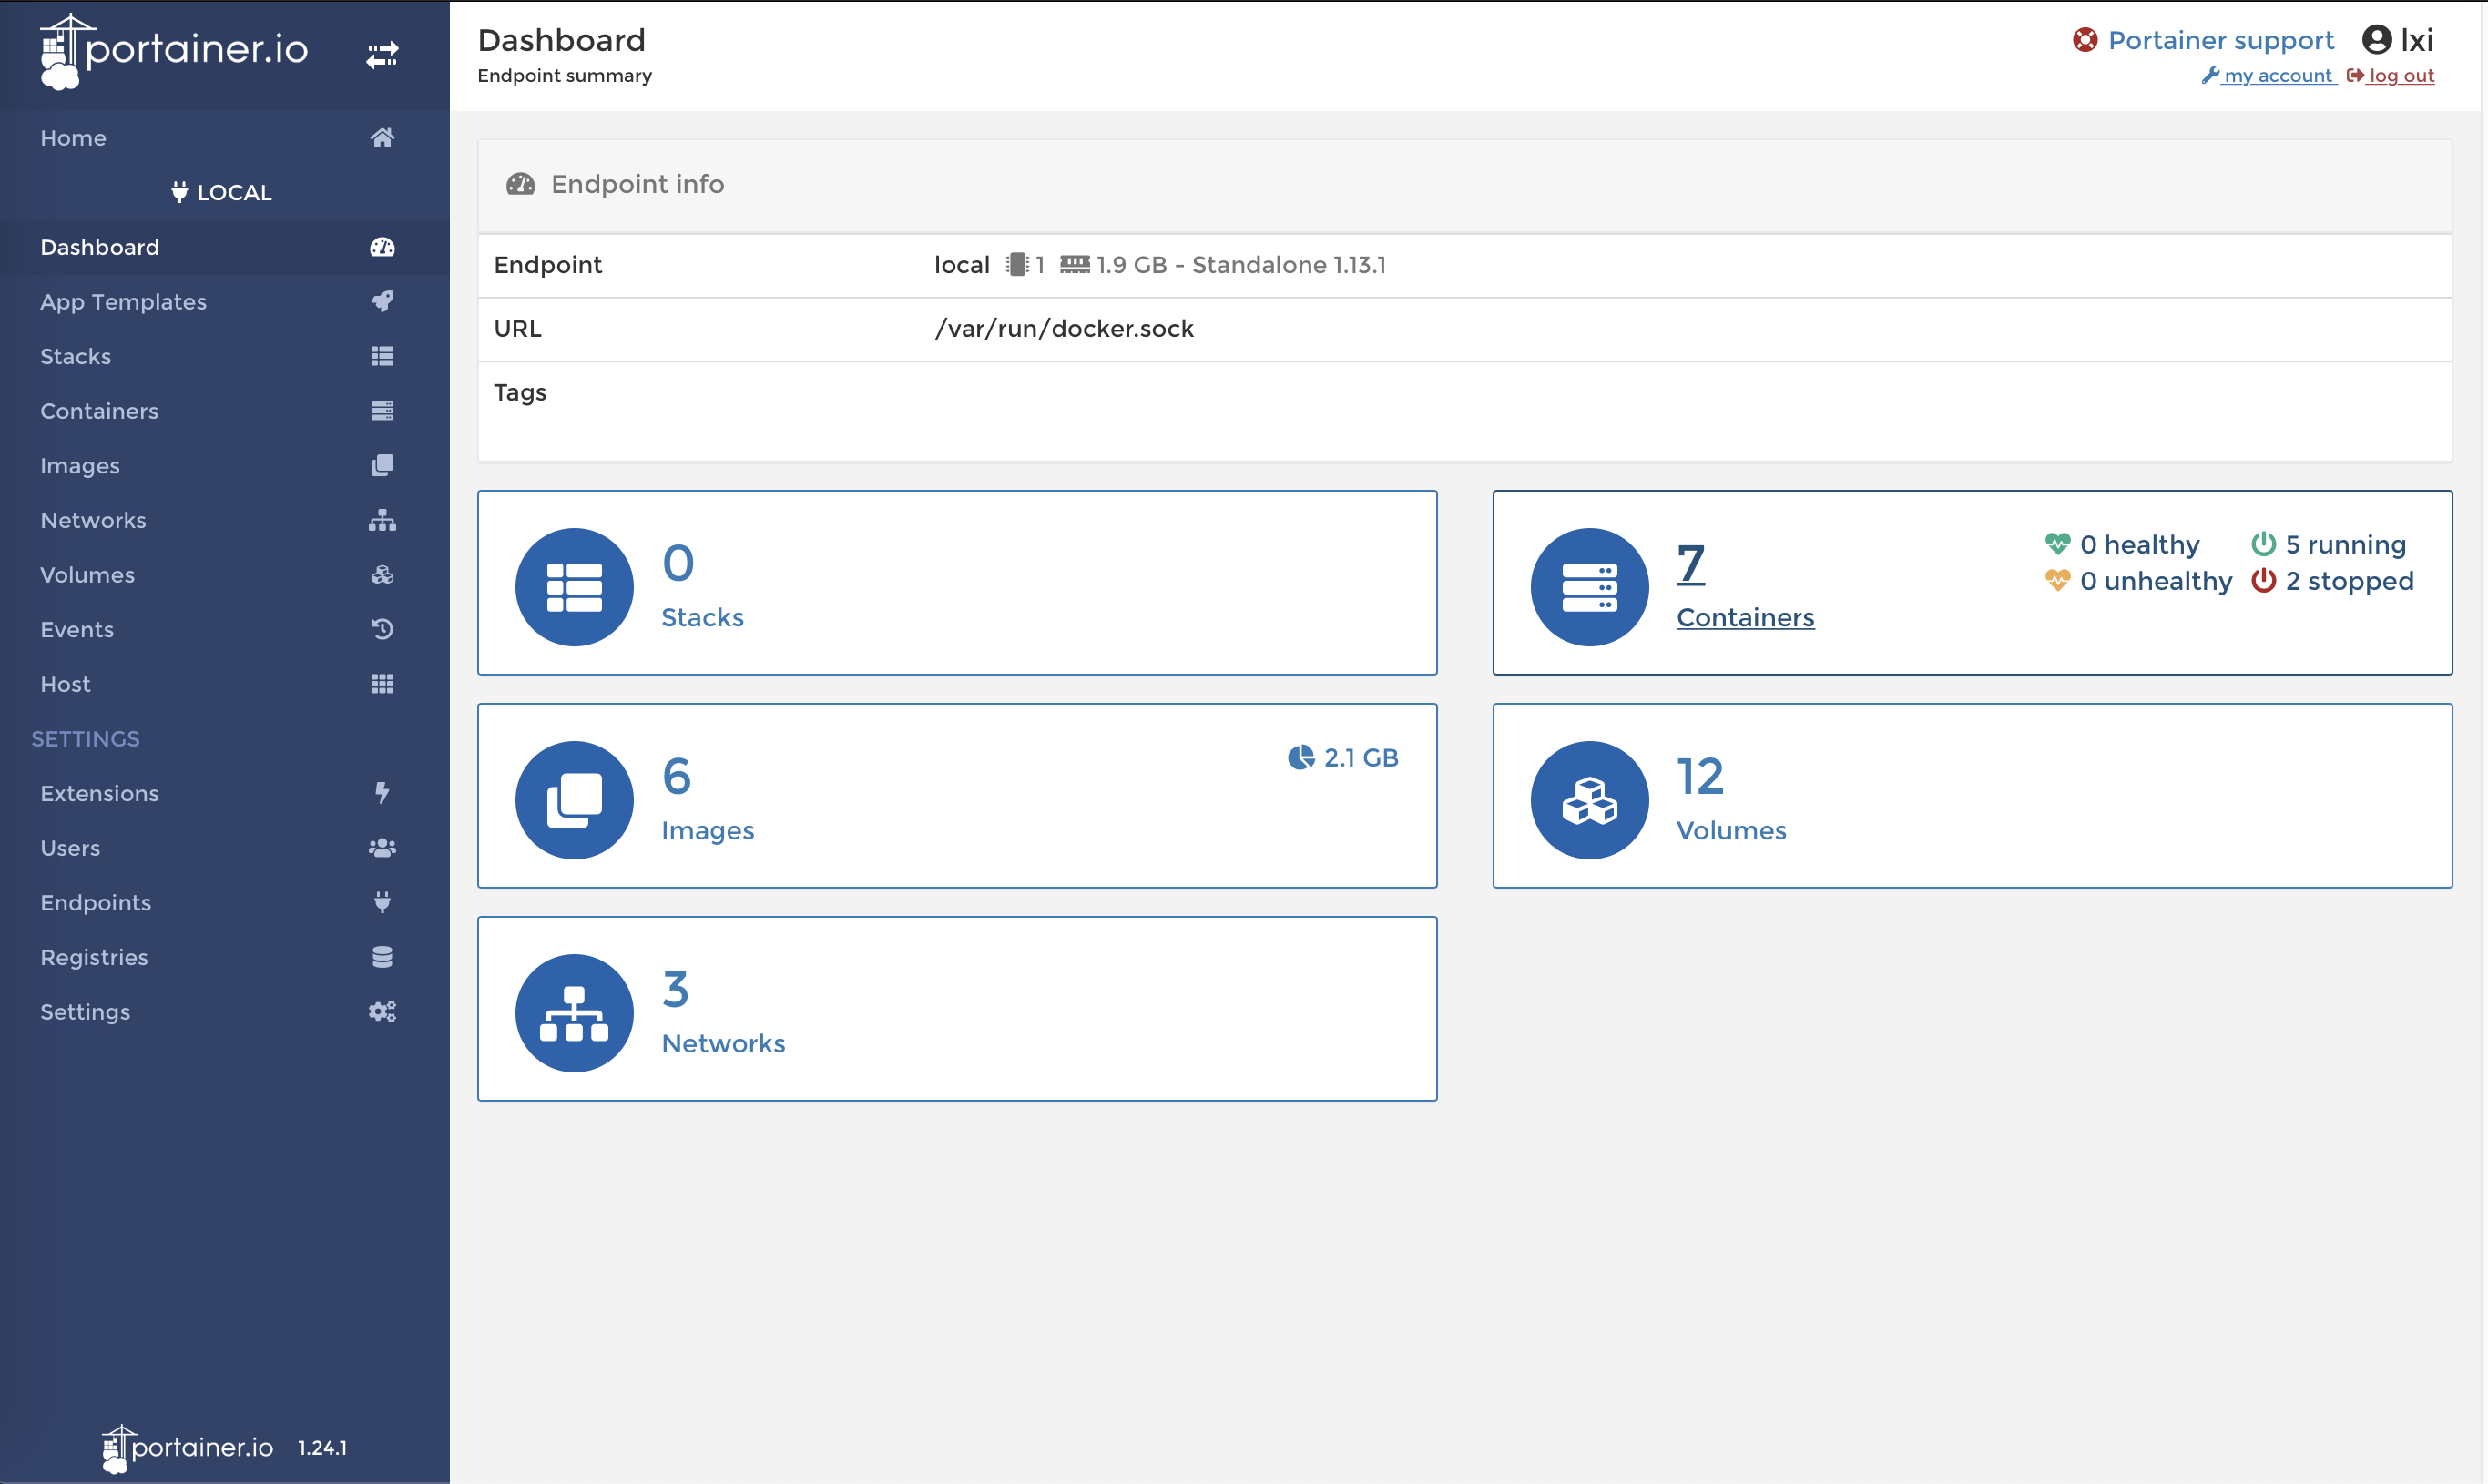The width and height of the screenshot is (2488, 1484).
Task: Click the App Templates rocket icon
Action: (x=383, y=300)
